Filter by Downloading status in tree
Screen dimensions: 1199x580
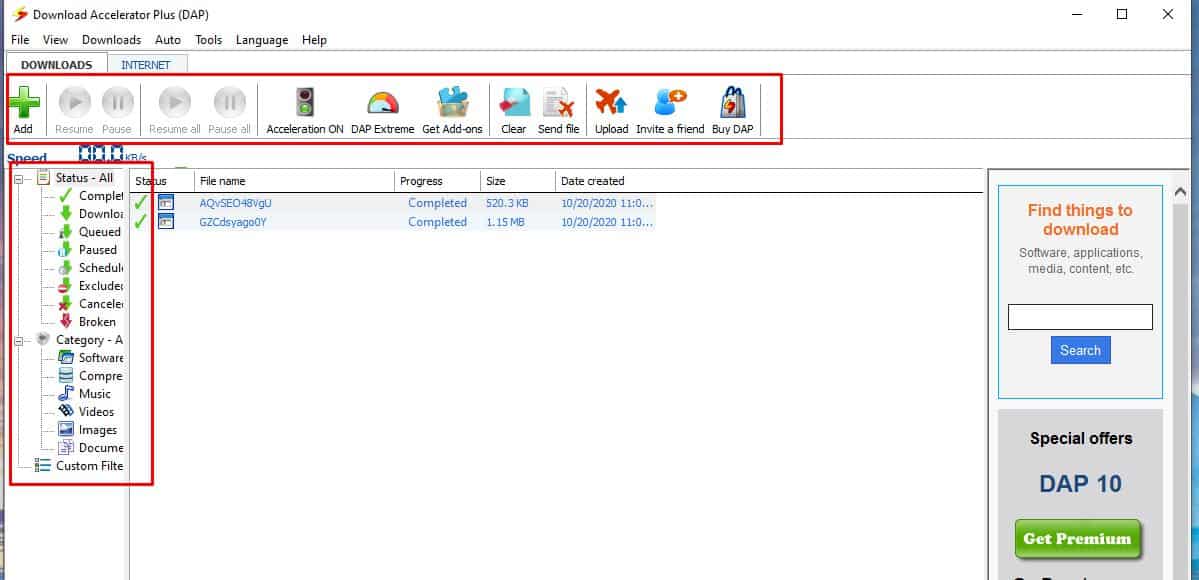click(101, 213)
